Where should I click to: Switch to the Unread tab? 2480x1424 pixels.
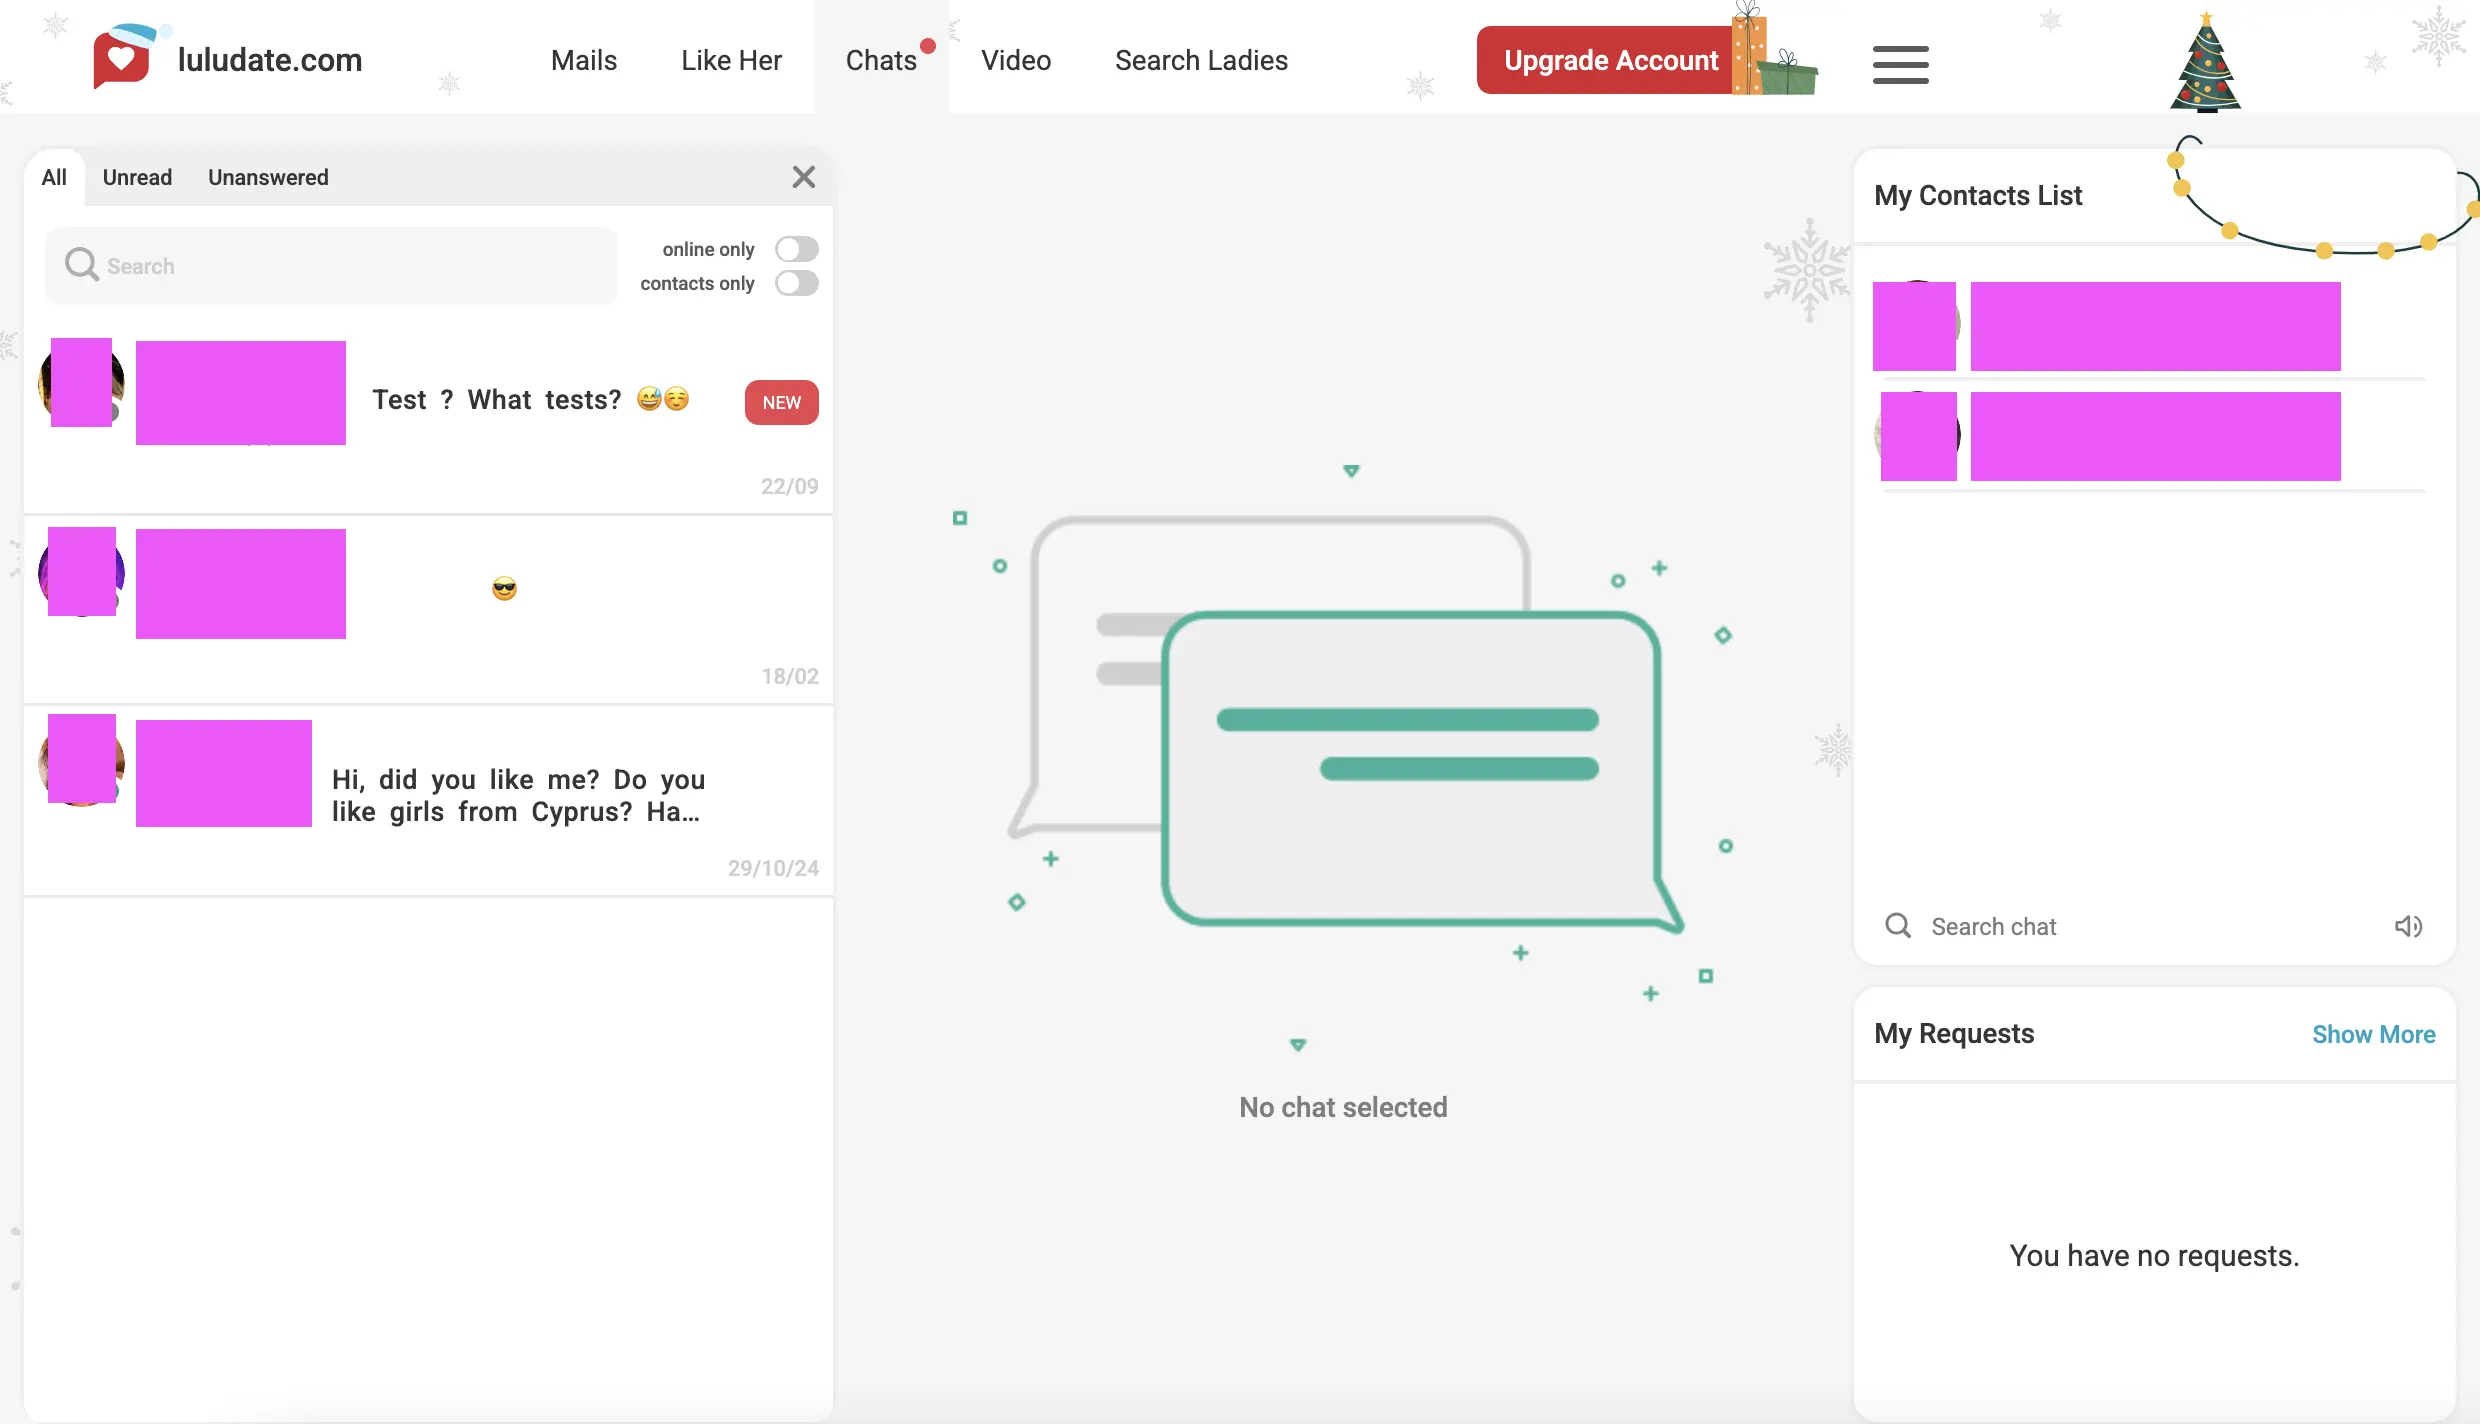pos(137,177)
